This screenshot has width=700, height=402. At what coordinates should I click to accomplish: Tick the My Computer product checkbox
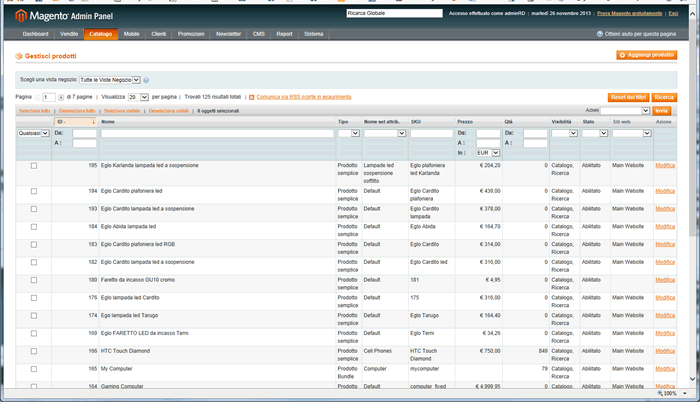click(x=34, y=369)
